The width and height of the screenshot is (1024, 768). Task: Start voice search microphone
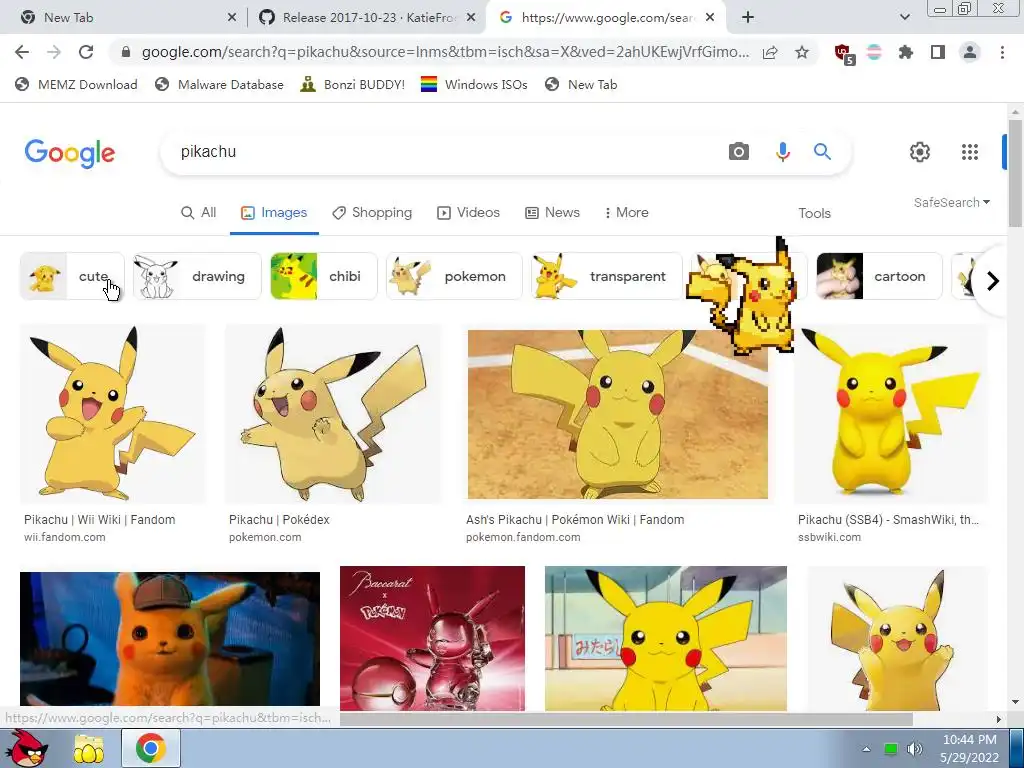tap(782, 152)
